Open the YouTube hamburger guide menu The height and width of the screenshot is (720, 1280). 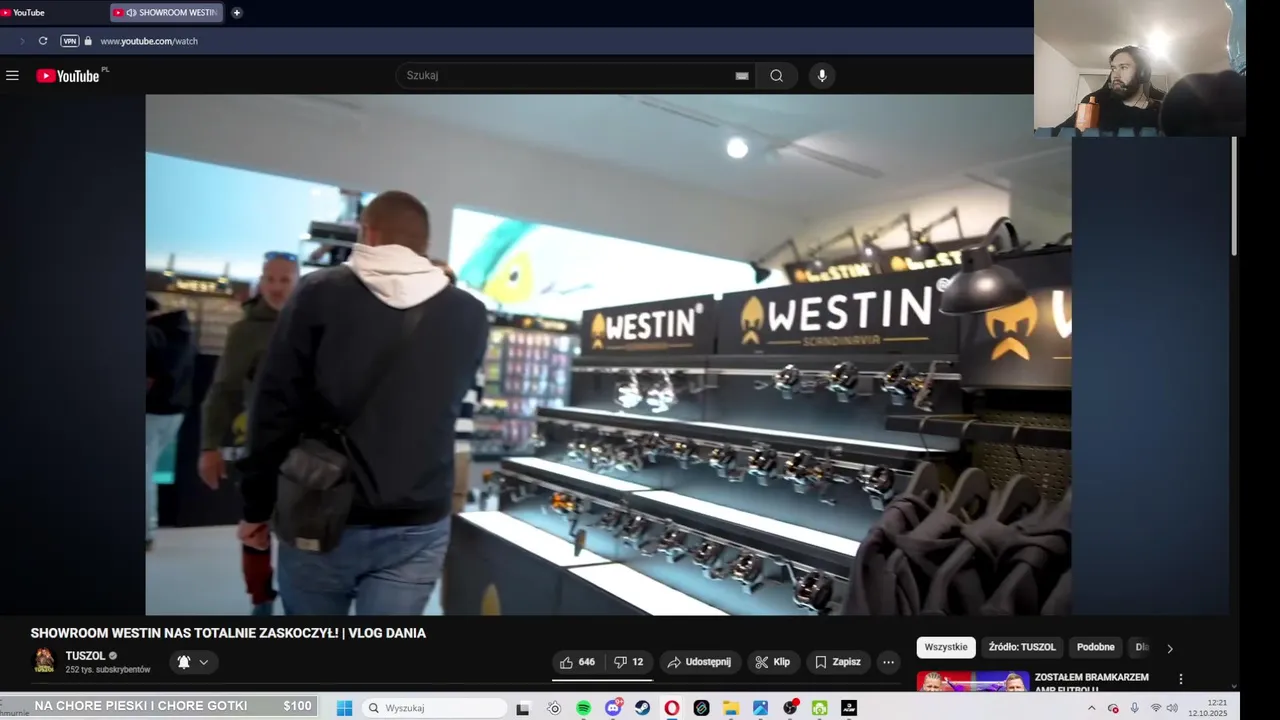pos(12,76)
